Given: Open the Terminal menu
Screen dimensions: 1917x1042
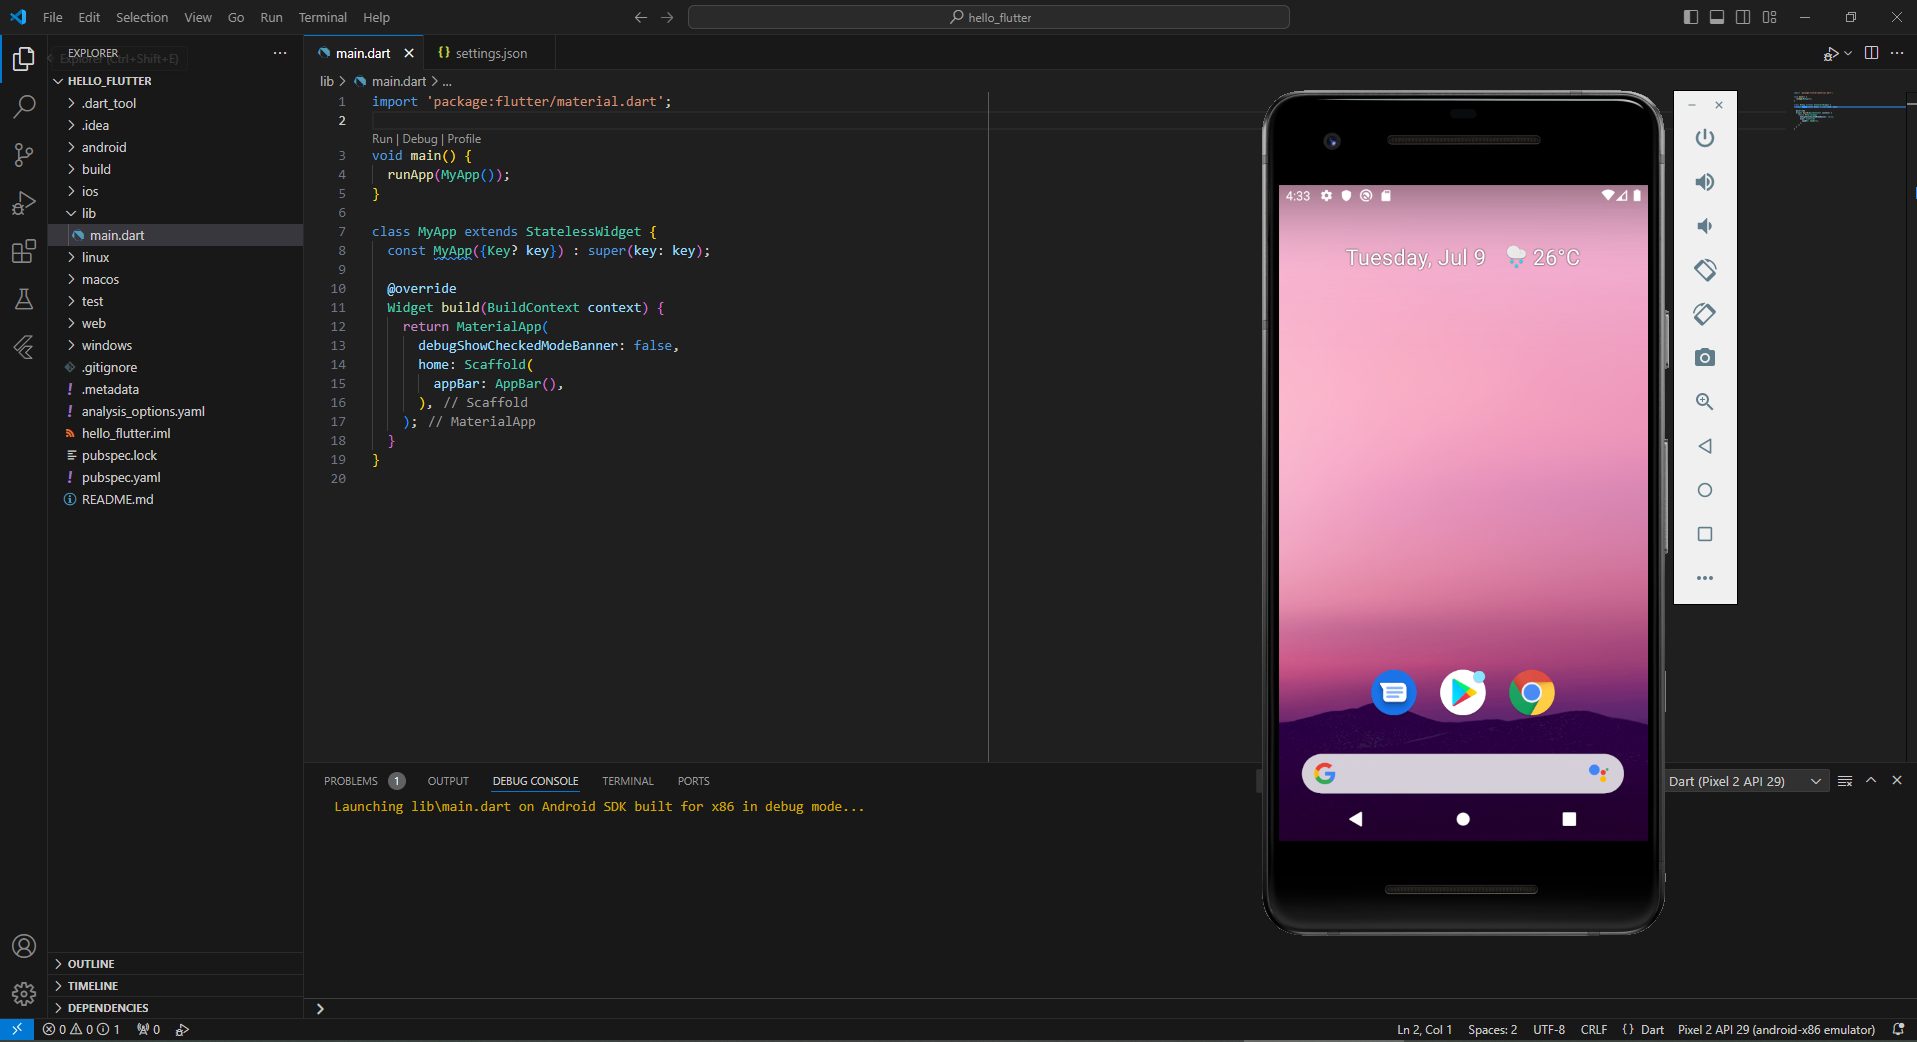Looking at the screenshot, I should click(x=322, y=17).
